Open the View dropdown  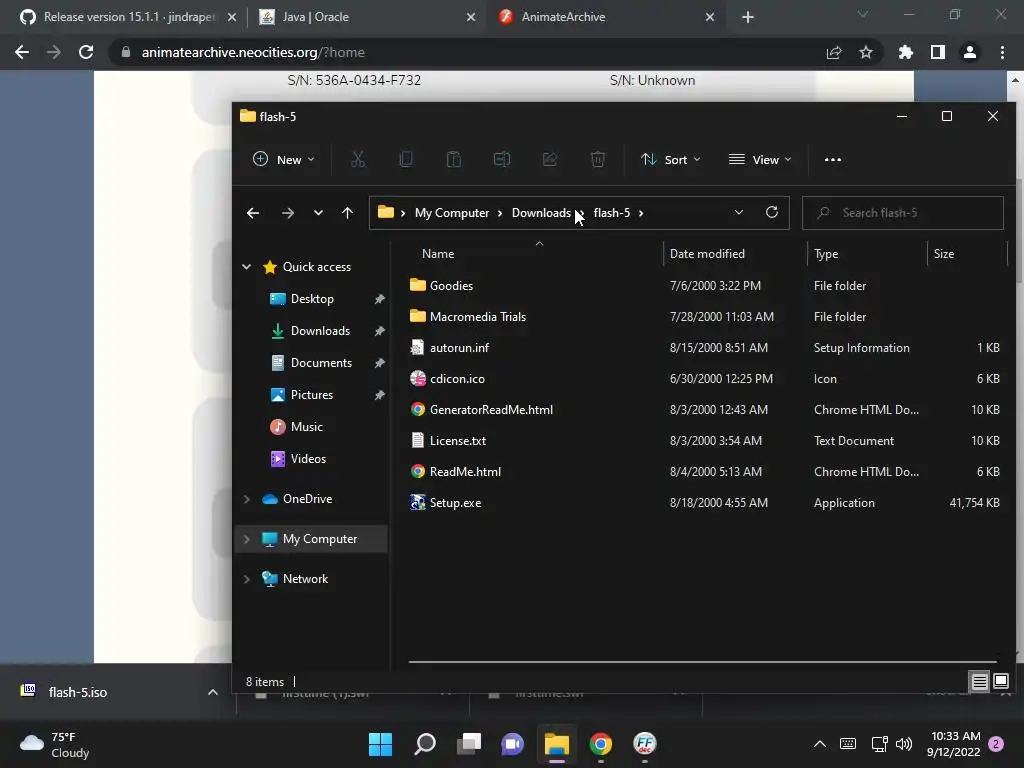(760, 159)
